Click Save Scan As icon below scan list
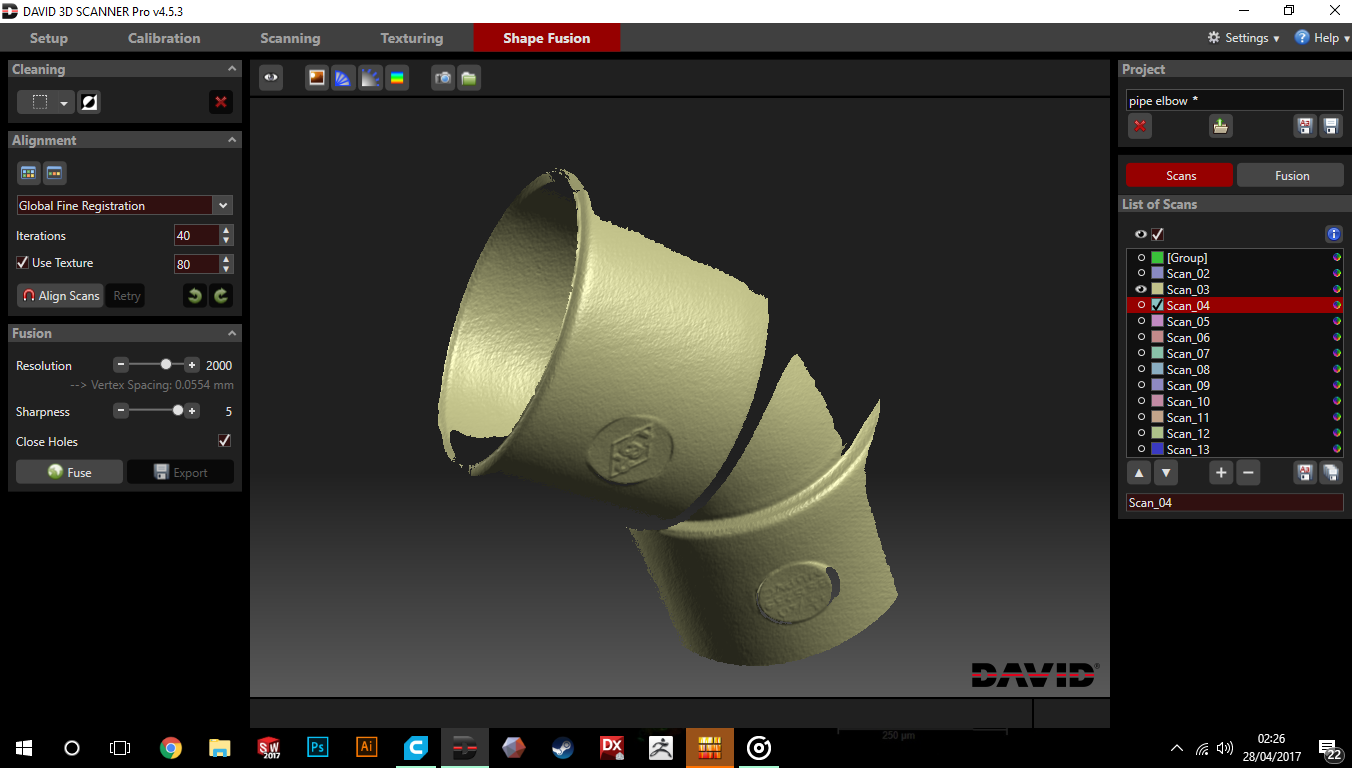1352x768 pixels. (1305, 473)
